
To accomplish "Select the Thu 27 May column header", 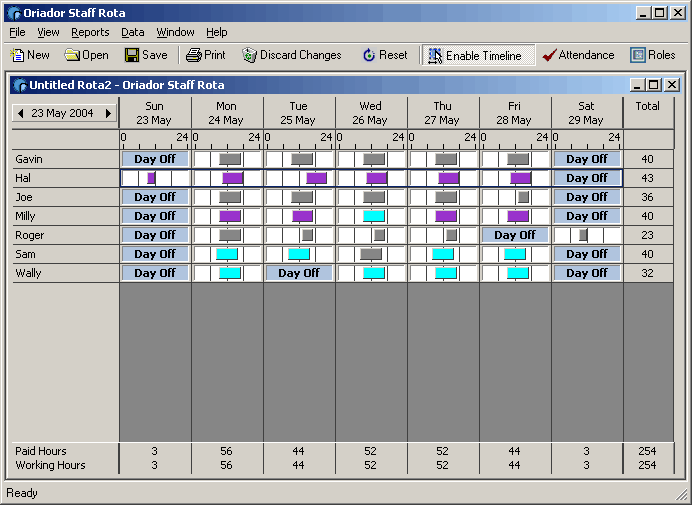I will pyautogui.click(x=443, y=113).
